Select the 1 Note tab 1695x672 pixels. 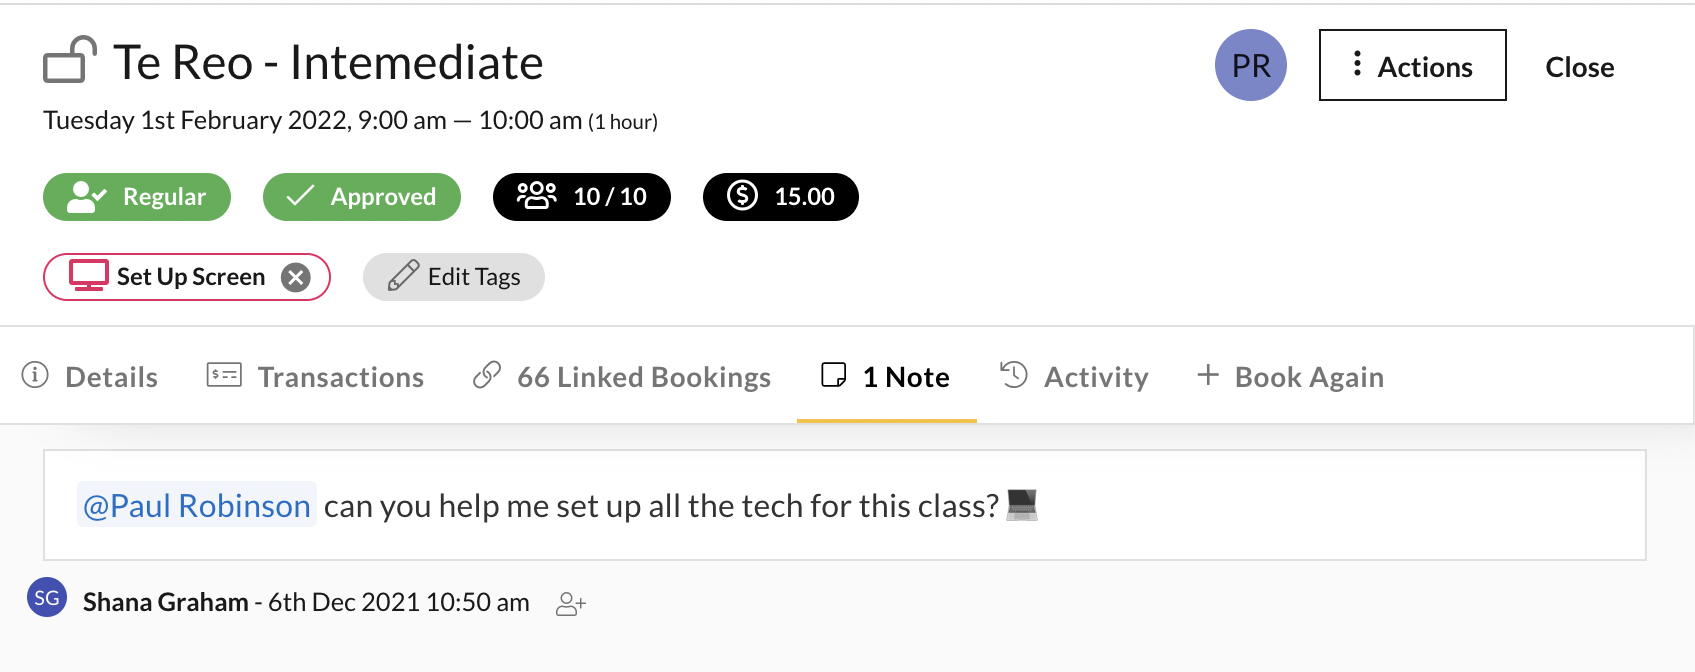(886, 376)
